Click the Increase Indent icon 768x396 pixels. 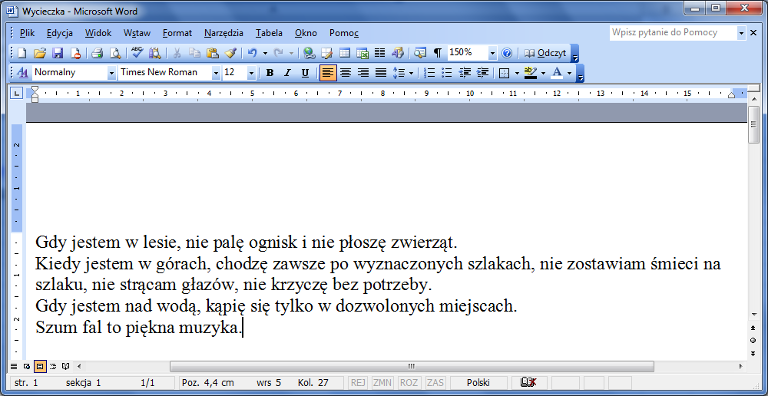click(482, 73)
